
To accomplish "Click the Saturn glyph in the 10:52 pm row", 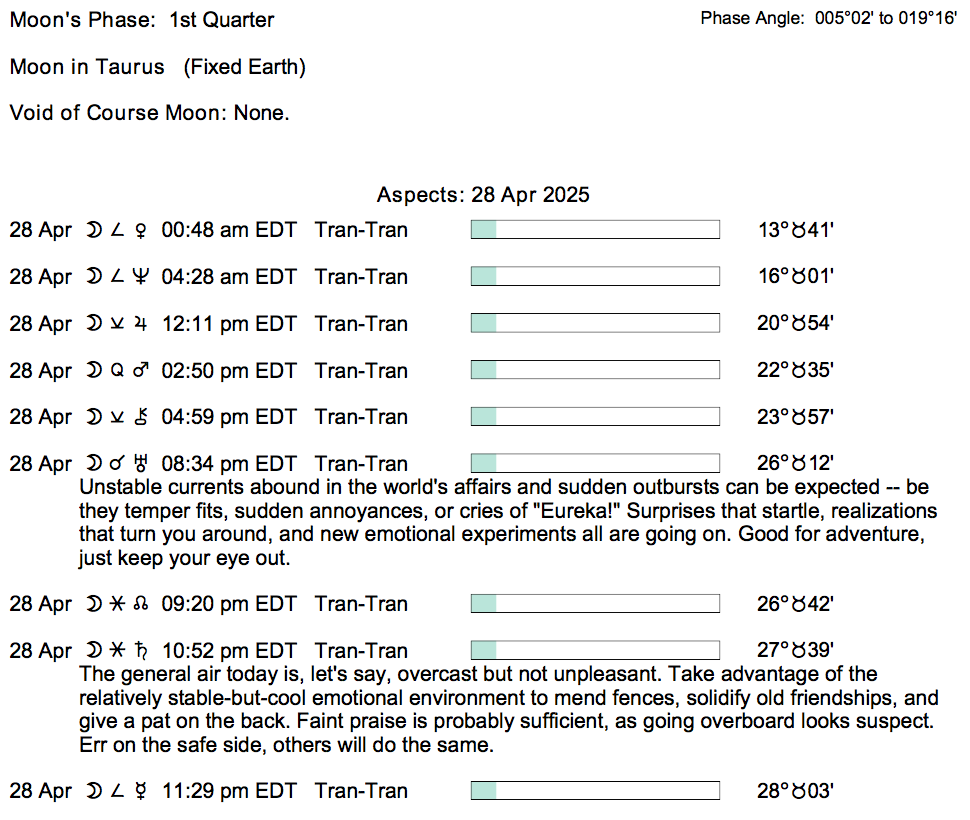I will tap(140, 651).
